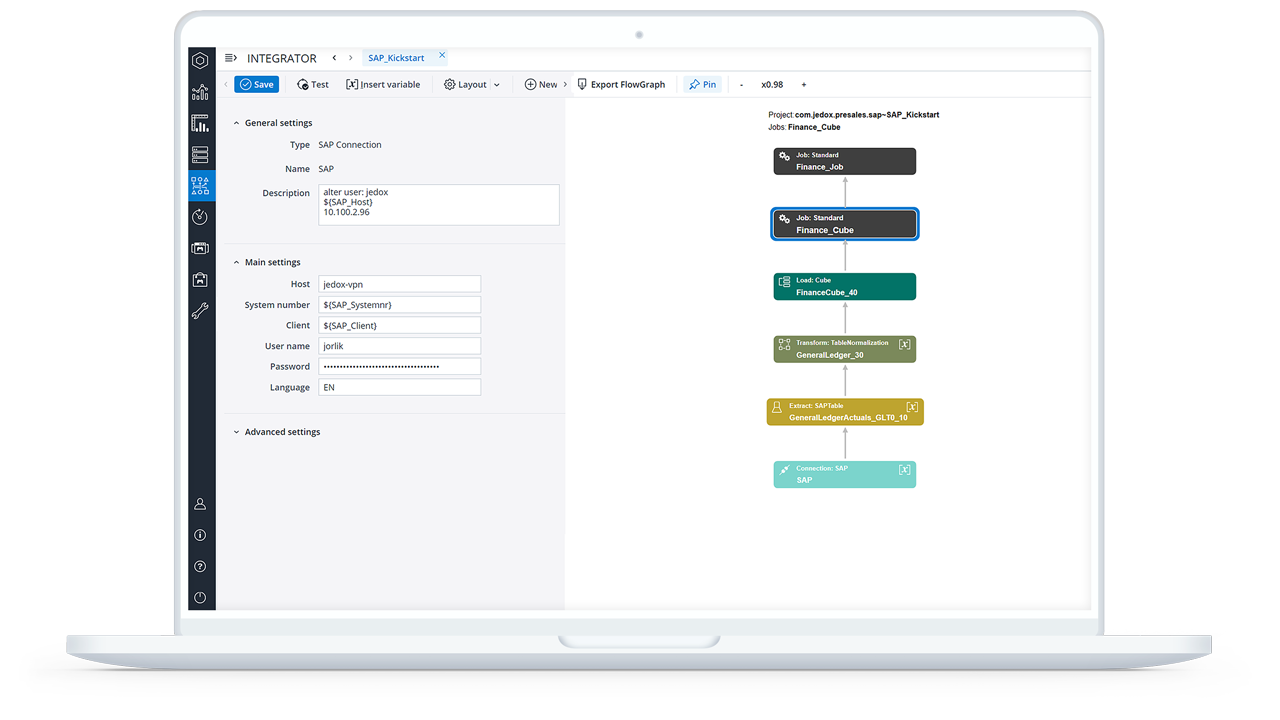Collapse the General settings section
Viewport: 1280px width, 720px height.
(237, 123)
